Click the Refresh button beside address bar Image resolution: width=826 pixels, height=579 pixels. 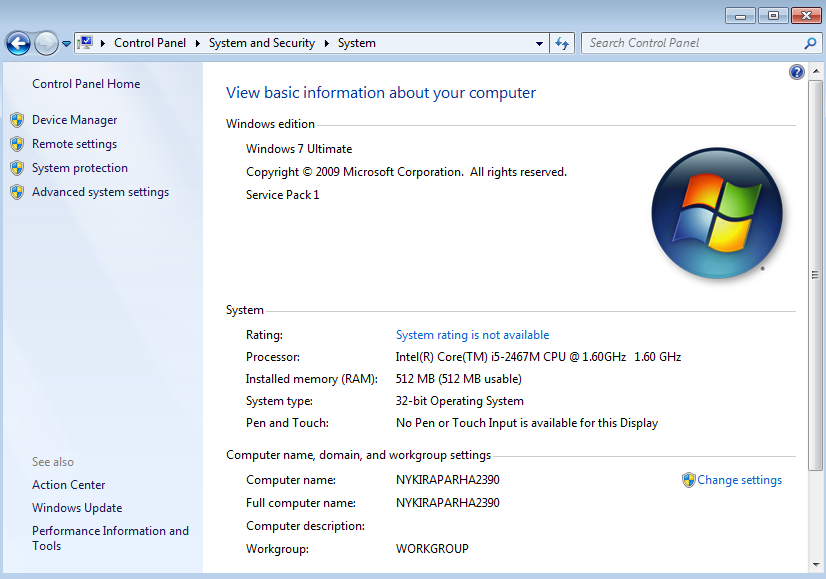pyautogui.click(x=562, y=43)
